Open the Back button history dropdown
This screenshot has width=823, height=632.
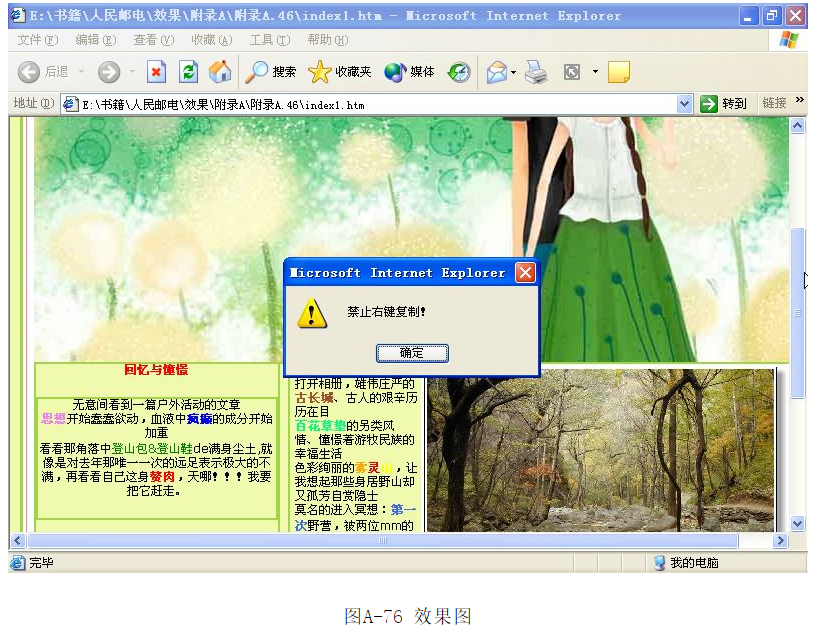(x=82, y=72)
